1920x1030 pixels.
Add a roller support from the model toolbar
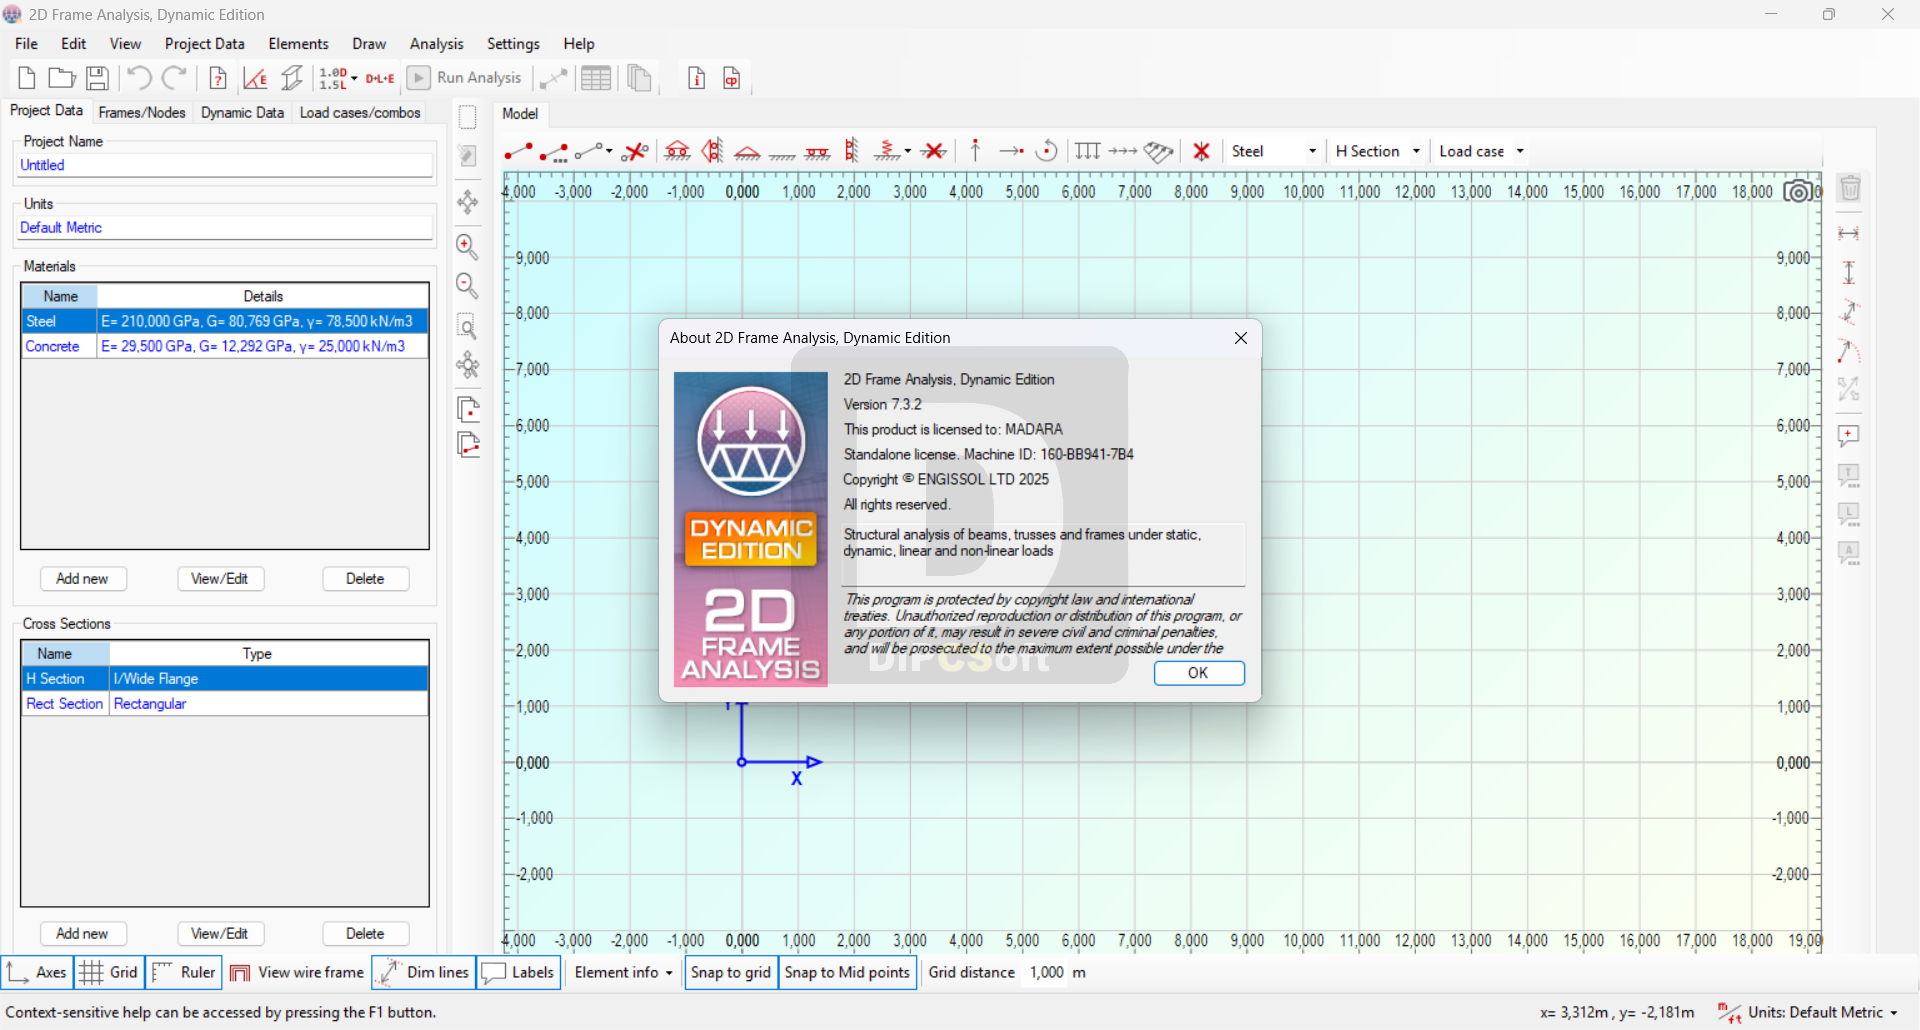(677, 151)
